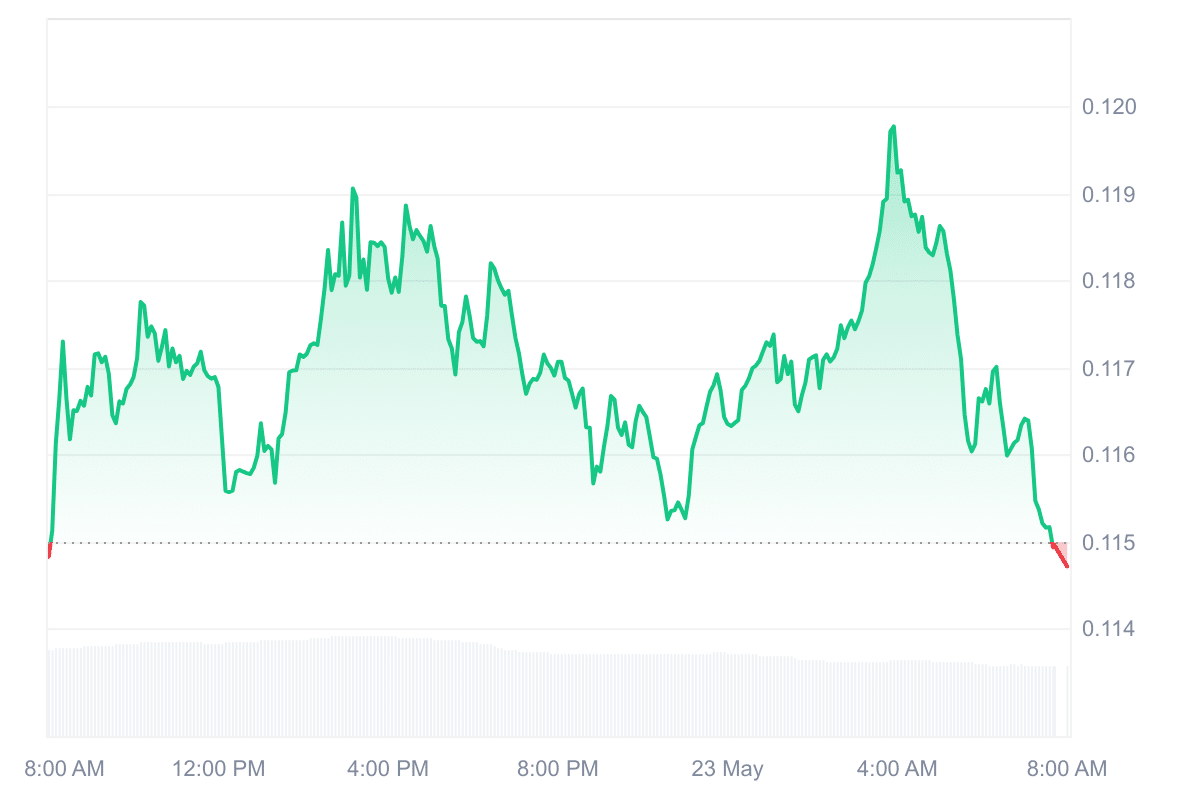The width and height of the screenshot is (1200, 800).
Task: Click the highest price peak near 0.120
Action: pyautogui.click(x=892, y=127)
